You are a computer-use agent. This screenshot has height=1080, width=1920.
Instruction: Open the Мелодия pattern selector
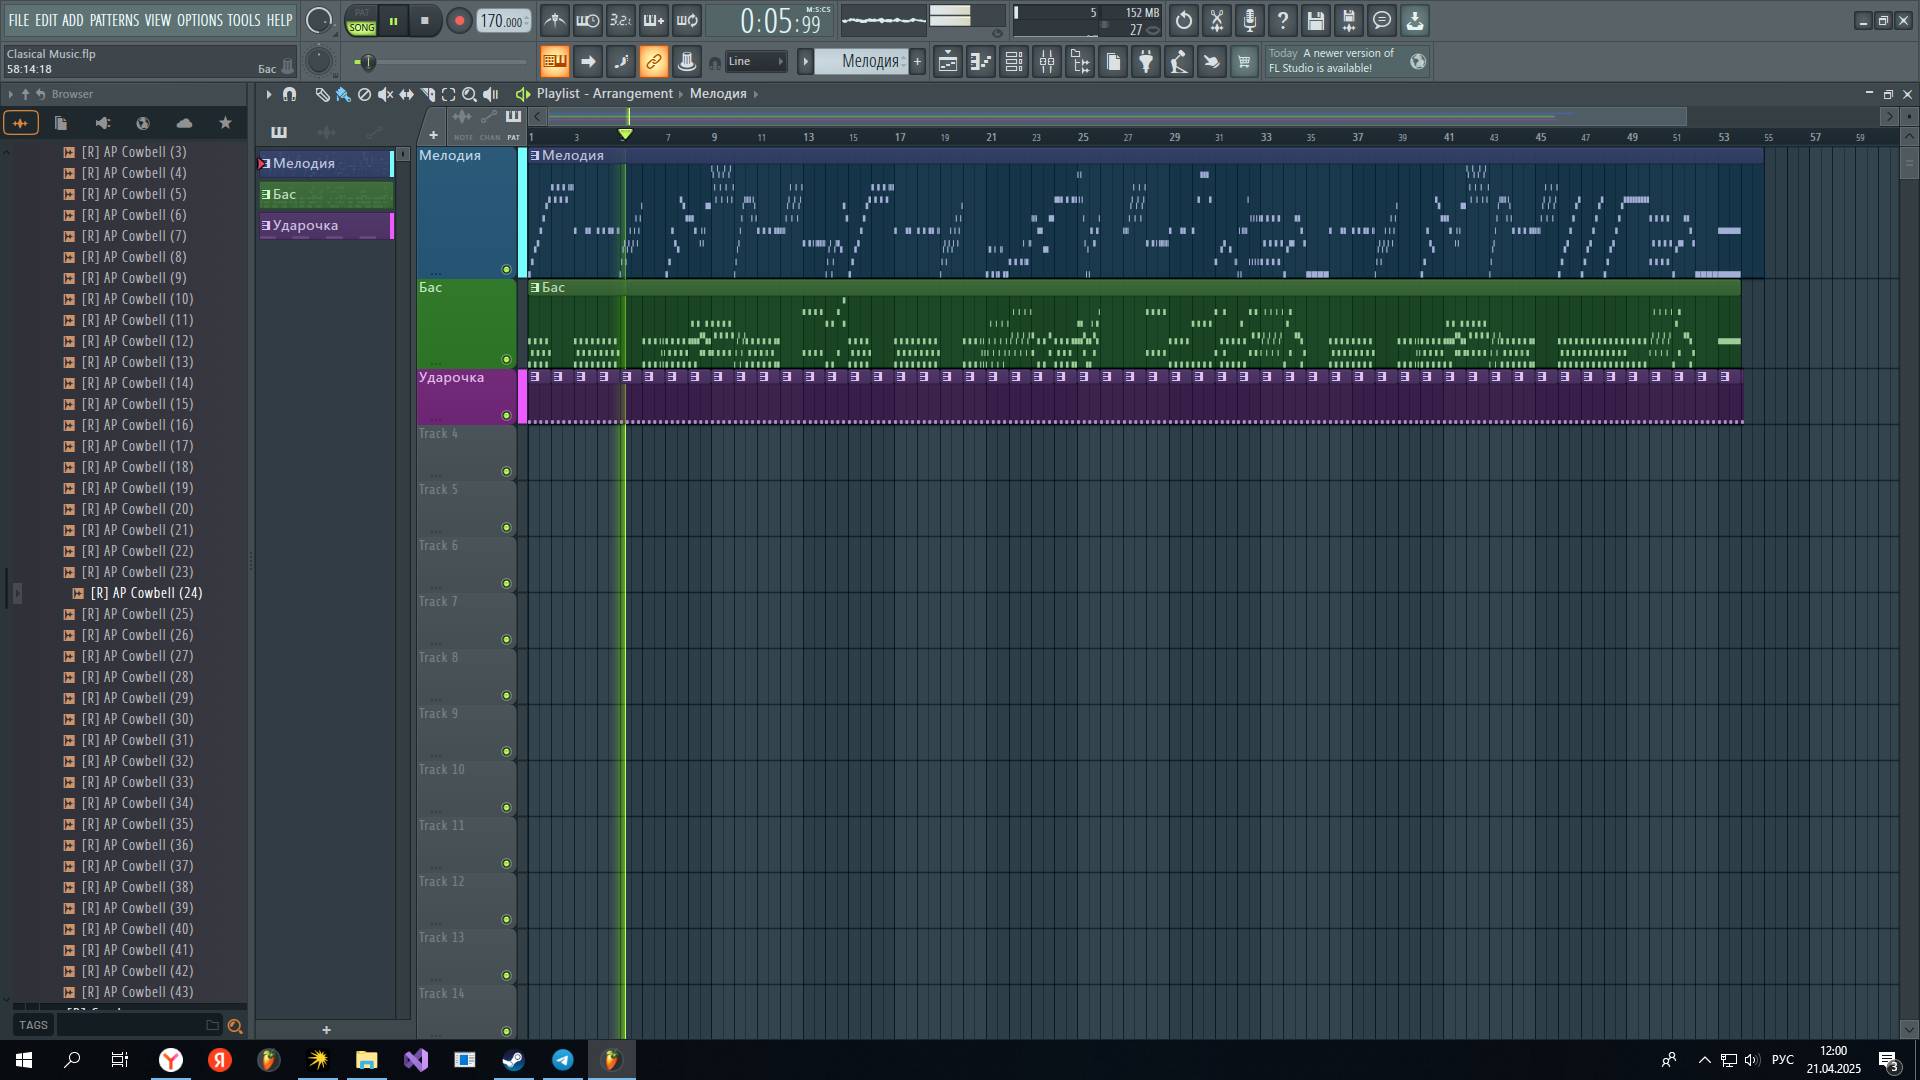[x=866, y=62]
